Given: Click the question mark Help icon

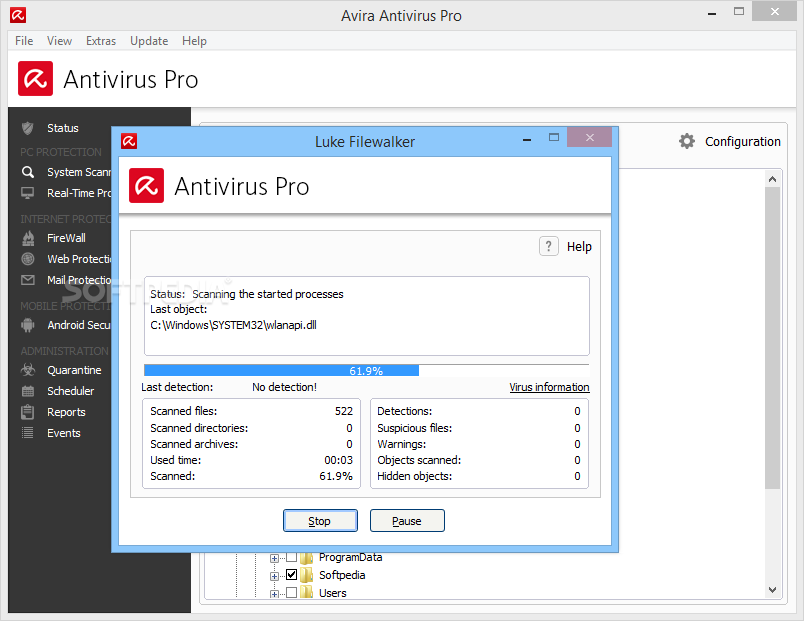Looking at the screenshot, I should click(x=549, y=246).
